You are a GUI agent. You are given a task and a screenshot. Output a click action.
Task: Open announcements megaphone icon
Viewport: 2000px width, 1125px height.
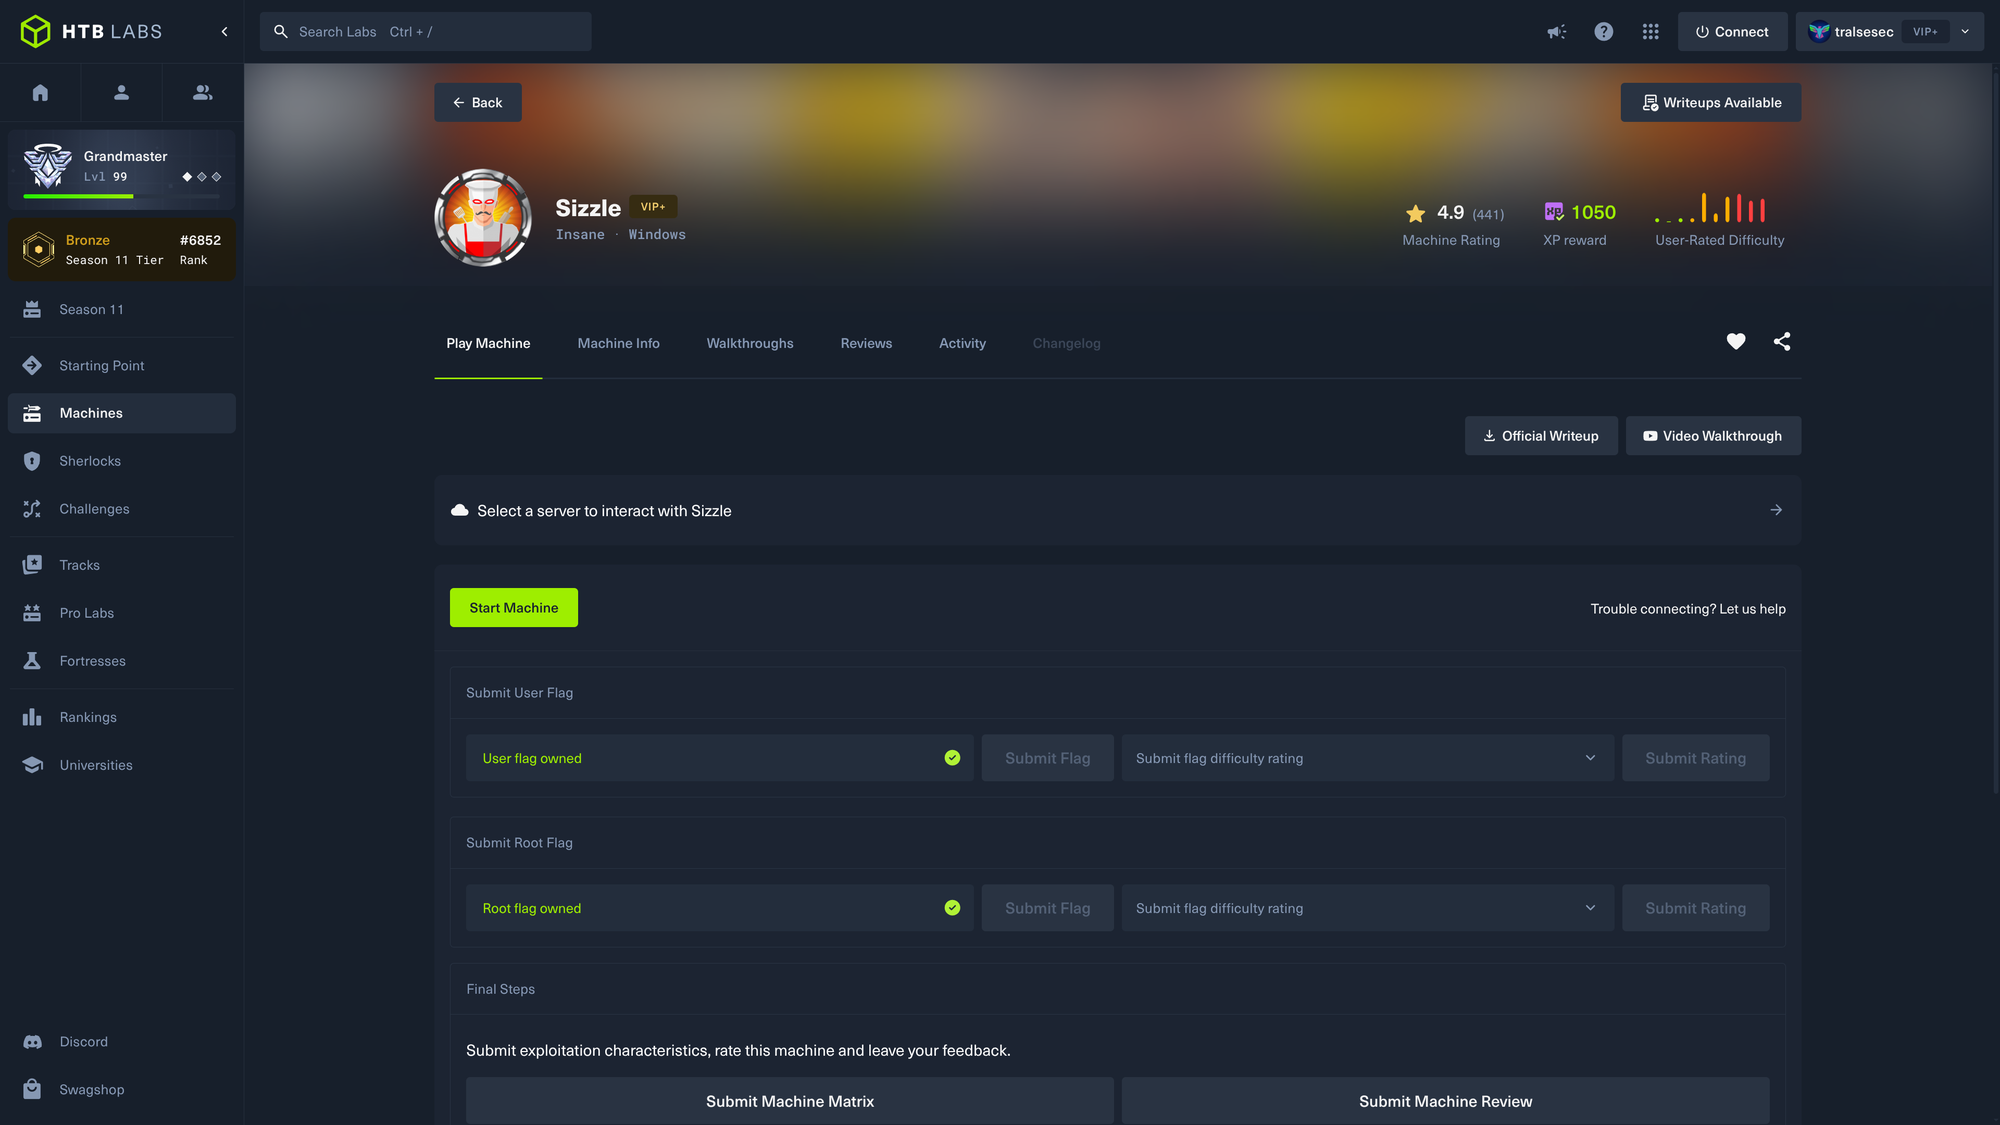pyautogui.click(x=1556, y=32)
